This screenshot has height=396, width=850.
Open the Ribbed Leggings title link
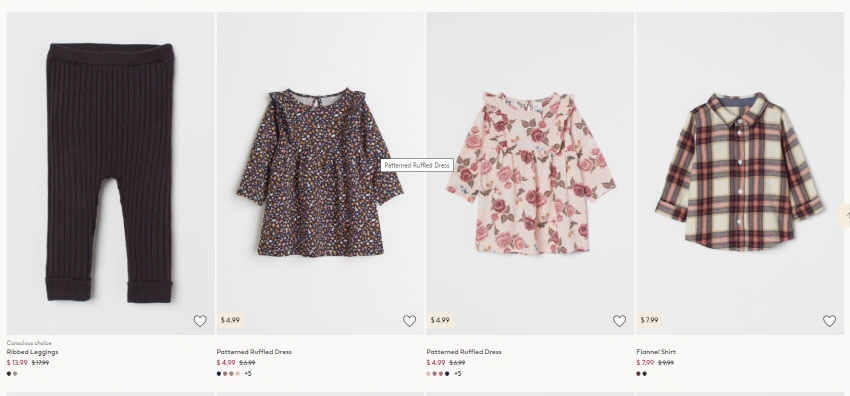coord(33,352)
